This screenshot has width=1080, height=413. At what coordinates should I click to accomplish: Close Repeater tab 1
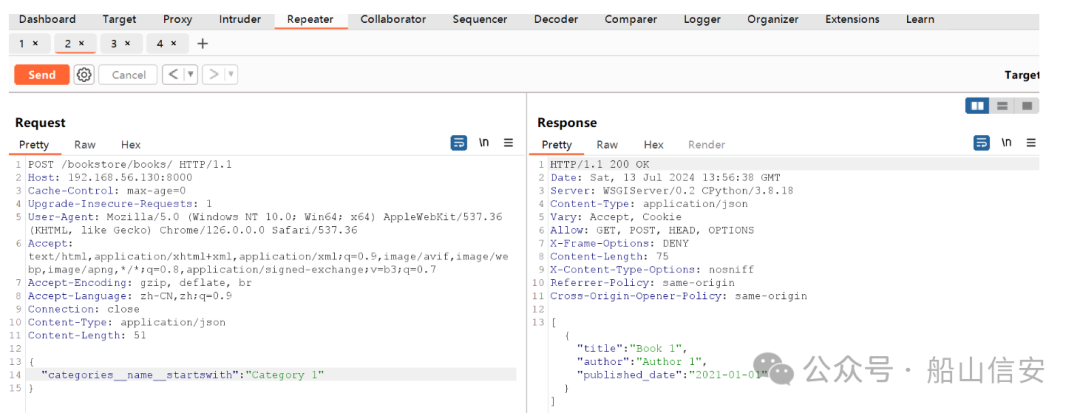pos(36,44)
